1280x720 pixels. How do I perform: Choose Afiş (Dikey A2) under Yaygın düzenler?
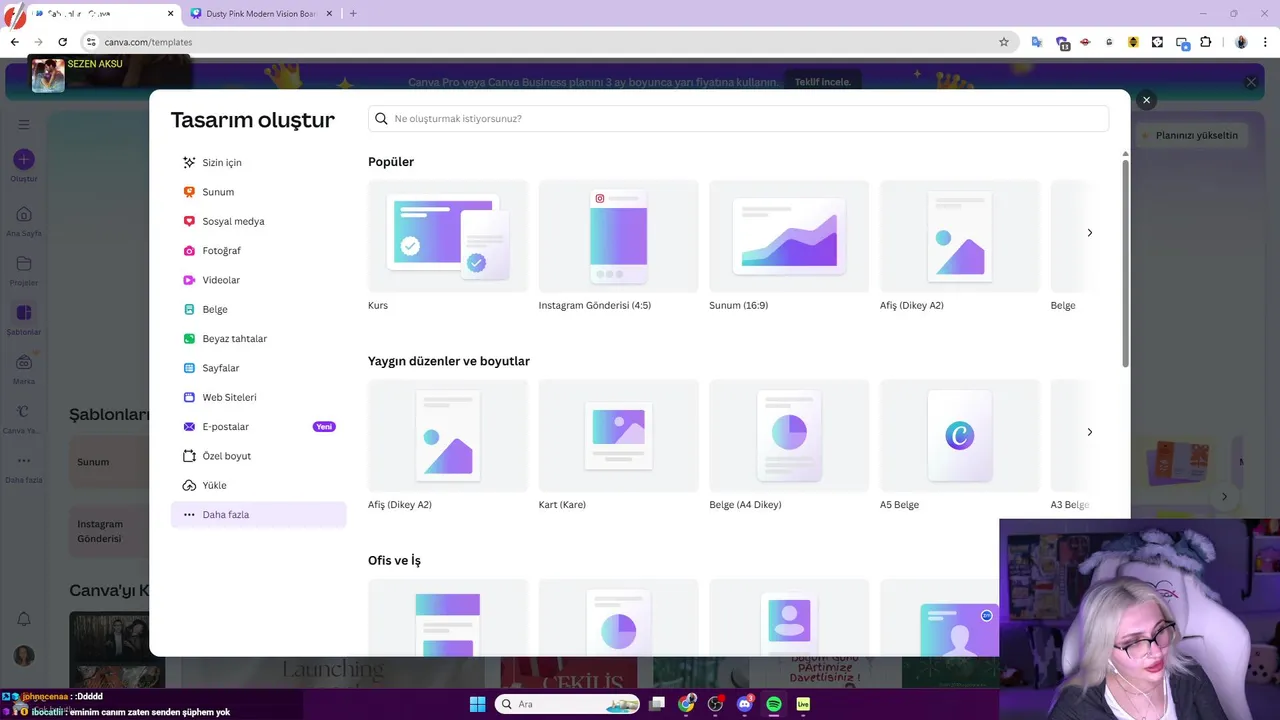[x=448, y=436]
